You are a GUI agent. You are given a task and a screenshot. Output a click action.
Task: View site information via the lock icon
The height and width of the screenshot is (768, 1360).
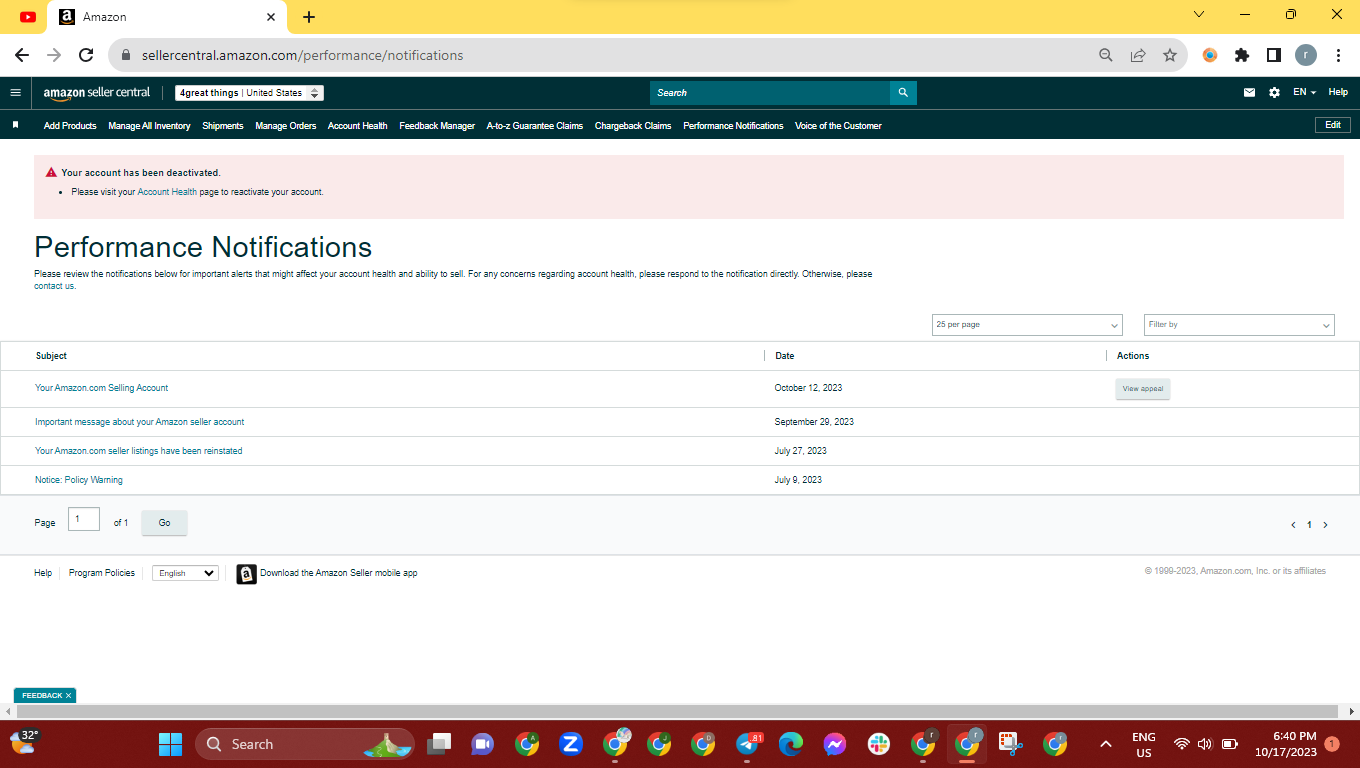tap(126, 56)
